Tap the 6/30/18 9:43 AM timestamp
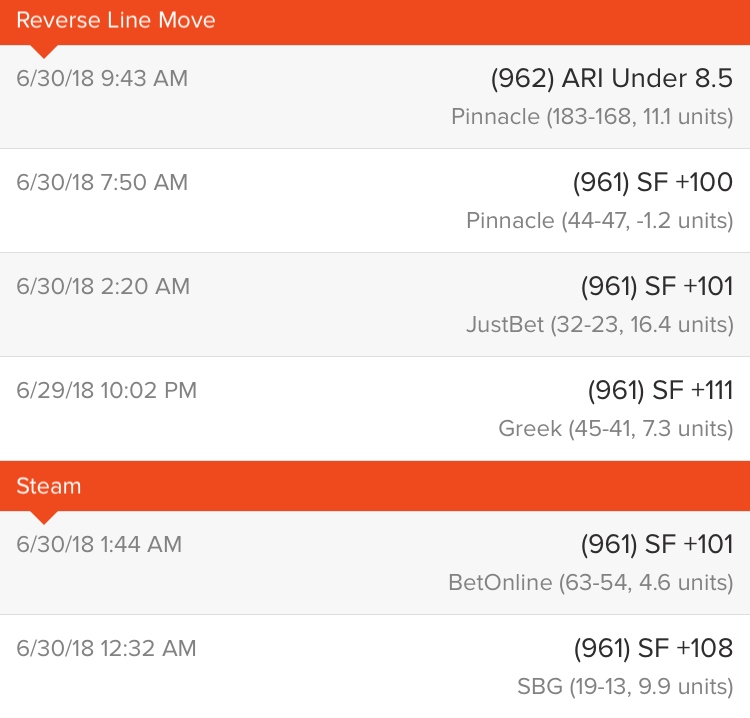The height and width of the screenshot is (718, 750). 102,78
